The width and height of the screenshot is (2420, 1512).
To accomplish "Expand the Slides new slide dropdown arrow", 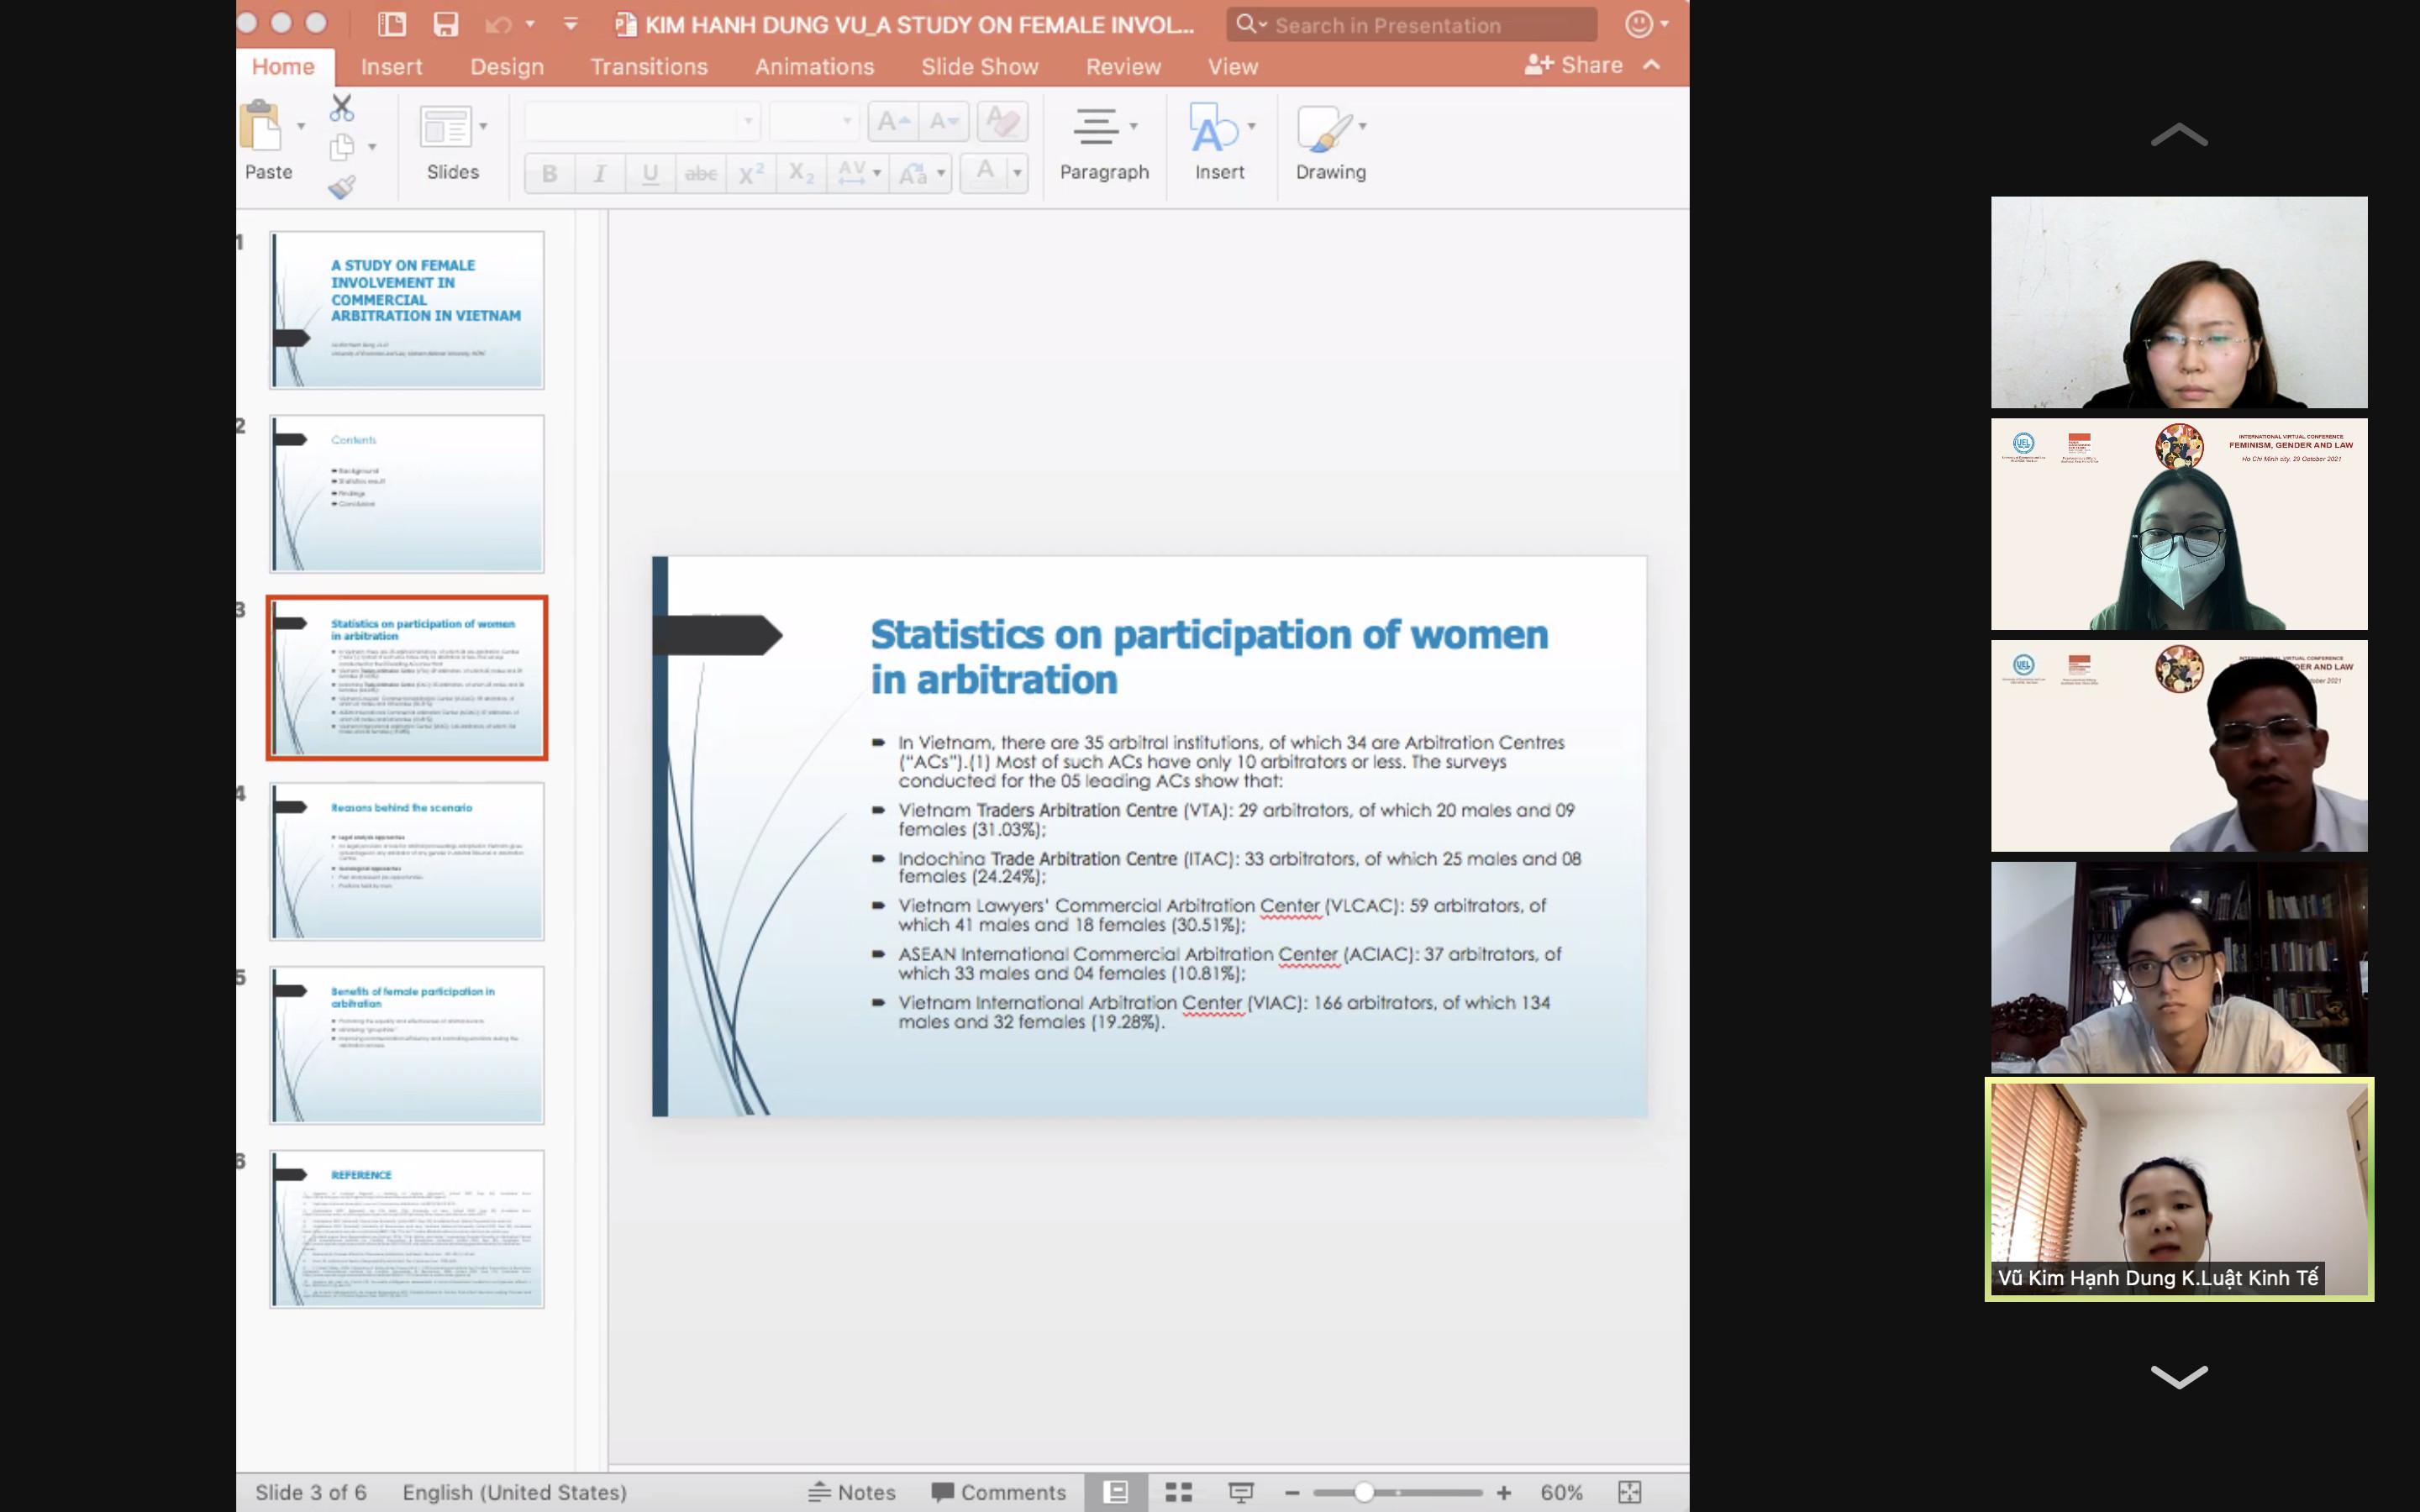I will point(484,126).
